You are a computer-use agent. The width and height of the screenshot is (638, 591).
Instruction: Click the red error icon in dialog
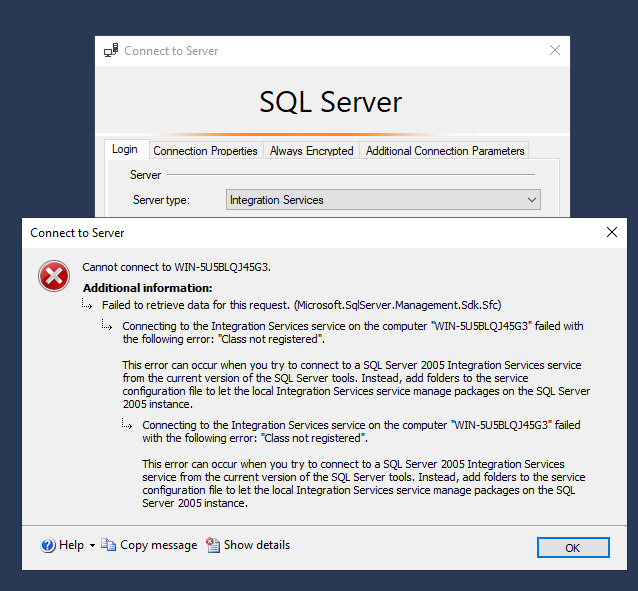click(x=54, y=276)
